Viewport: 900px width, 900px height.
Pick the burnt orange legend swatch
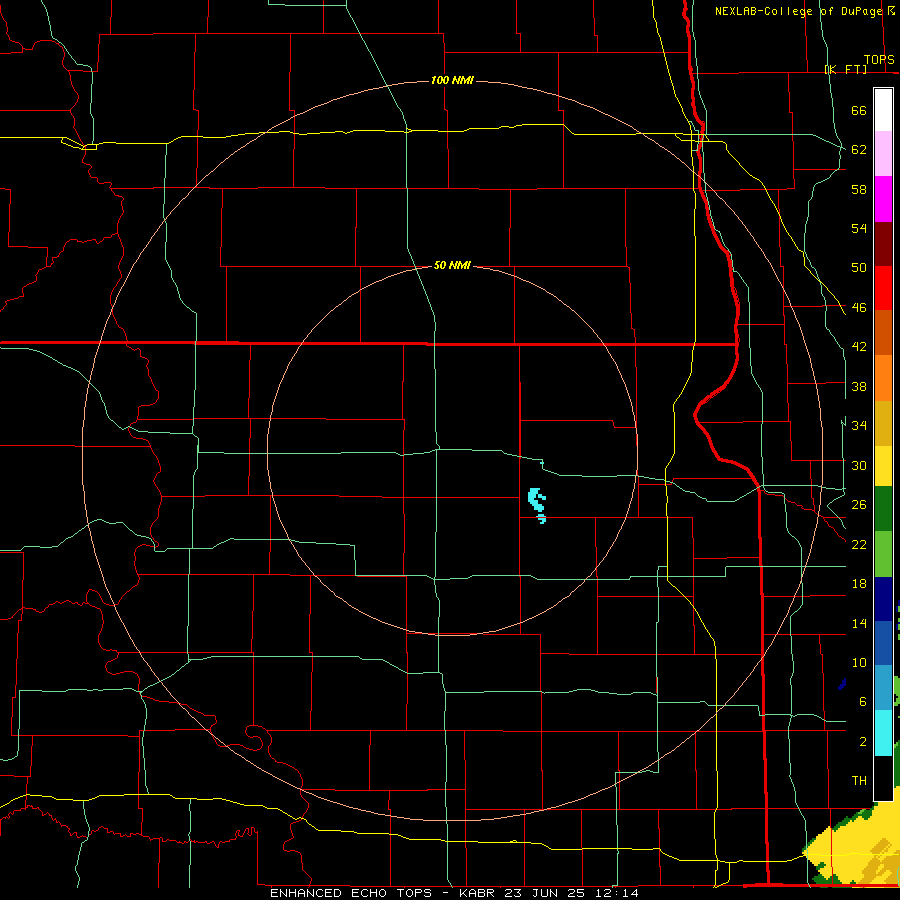point(883,332)
